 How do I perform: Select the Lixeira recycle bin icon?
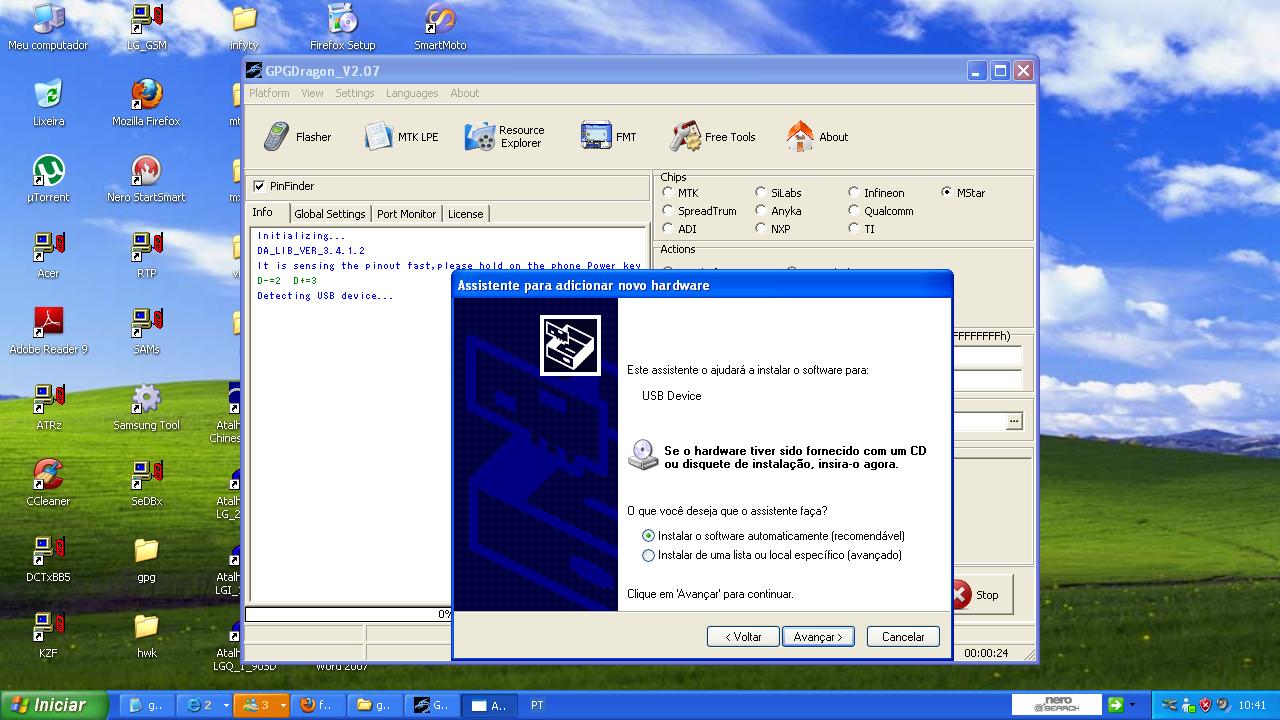click(x=48, y=103)
